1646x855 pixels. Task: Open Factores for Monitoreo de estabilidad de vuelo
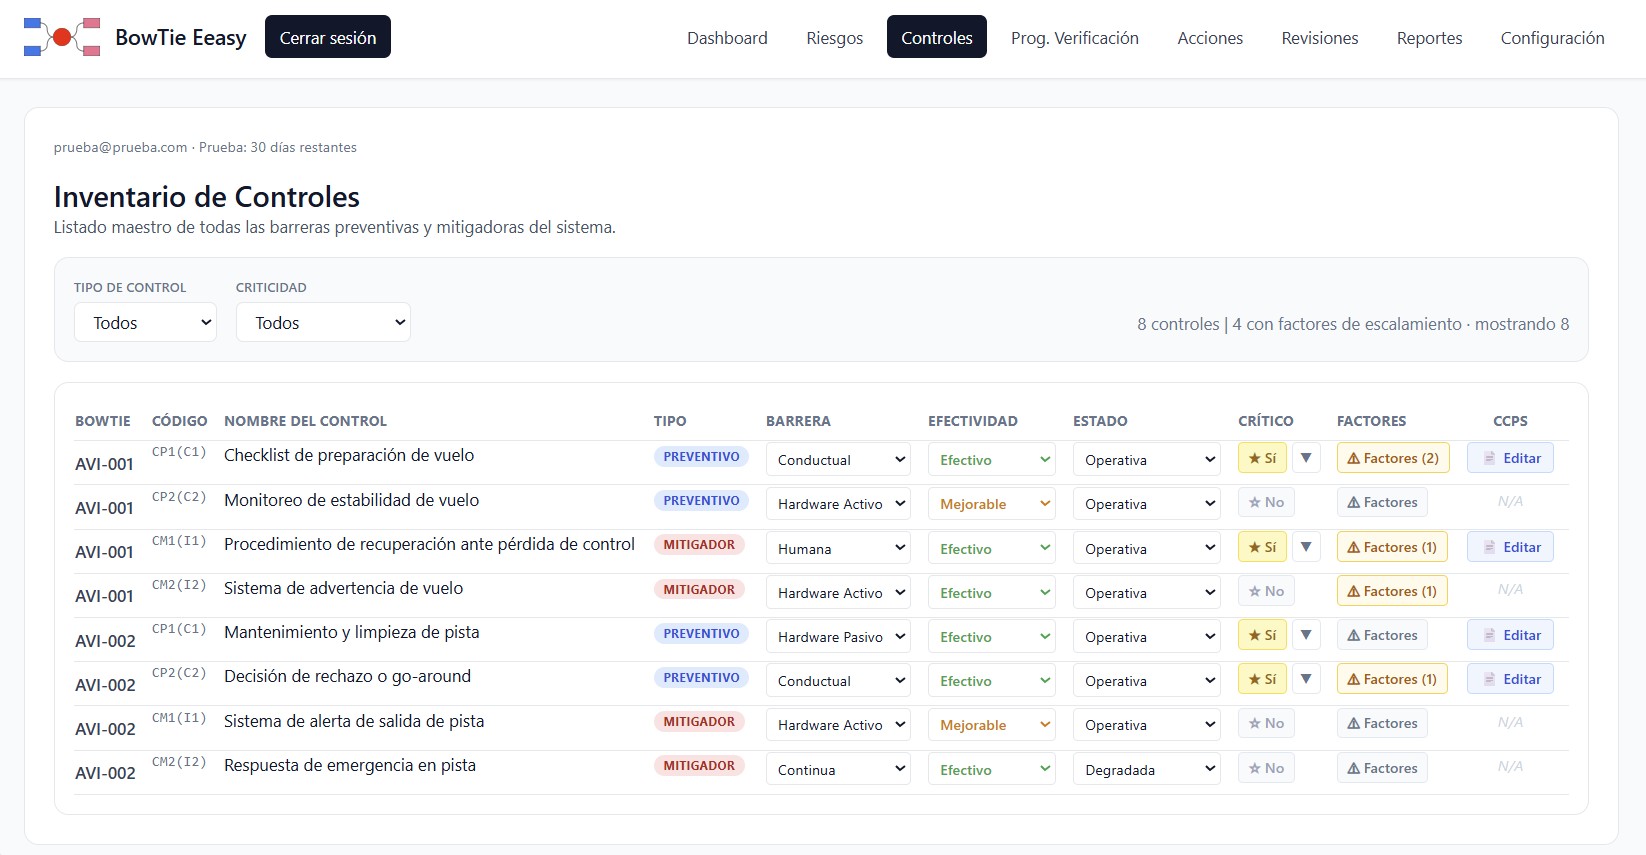(x=1382, y=502)
